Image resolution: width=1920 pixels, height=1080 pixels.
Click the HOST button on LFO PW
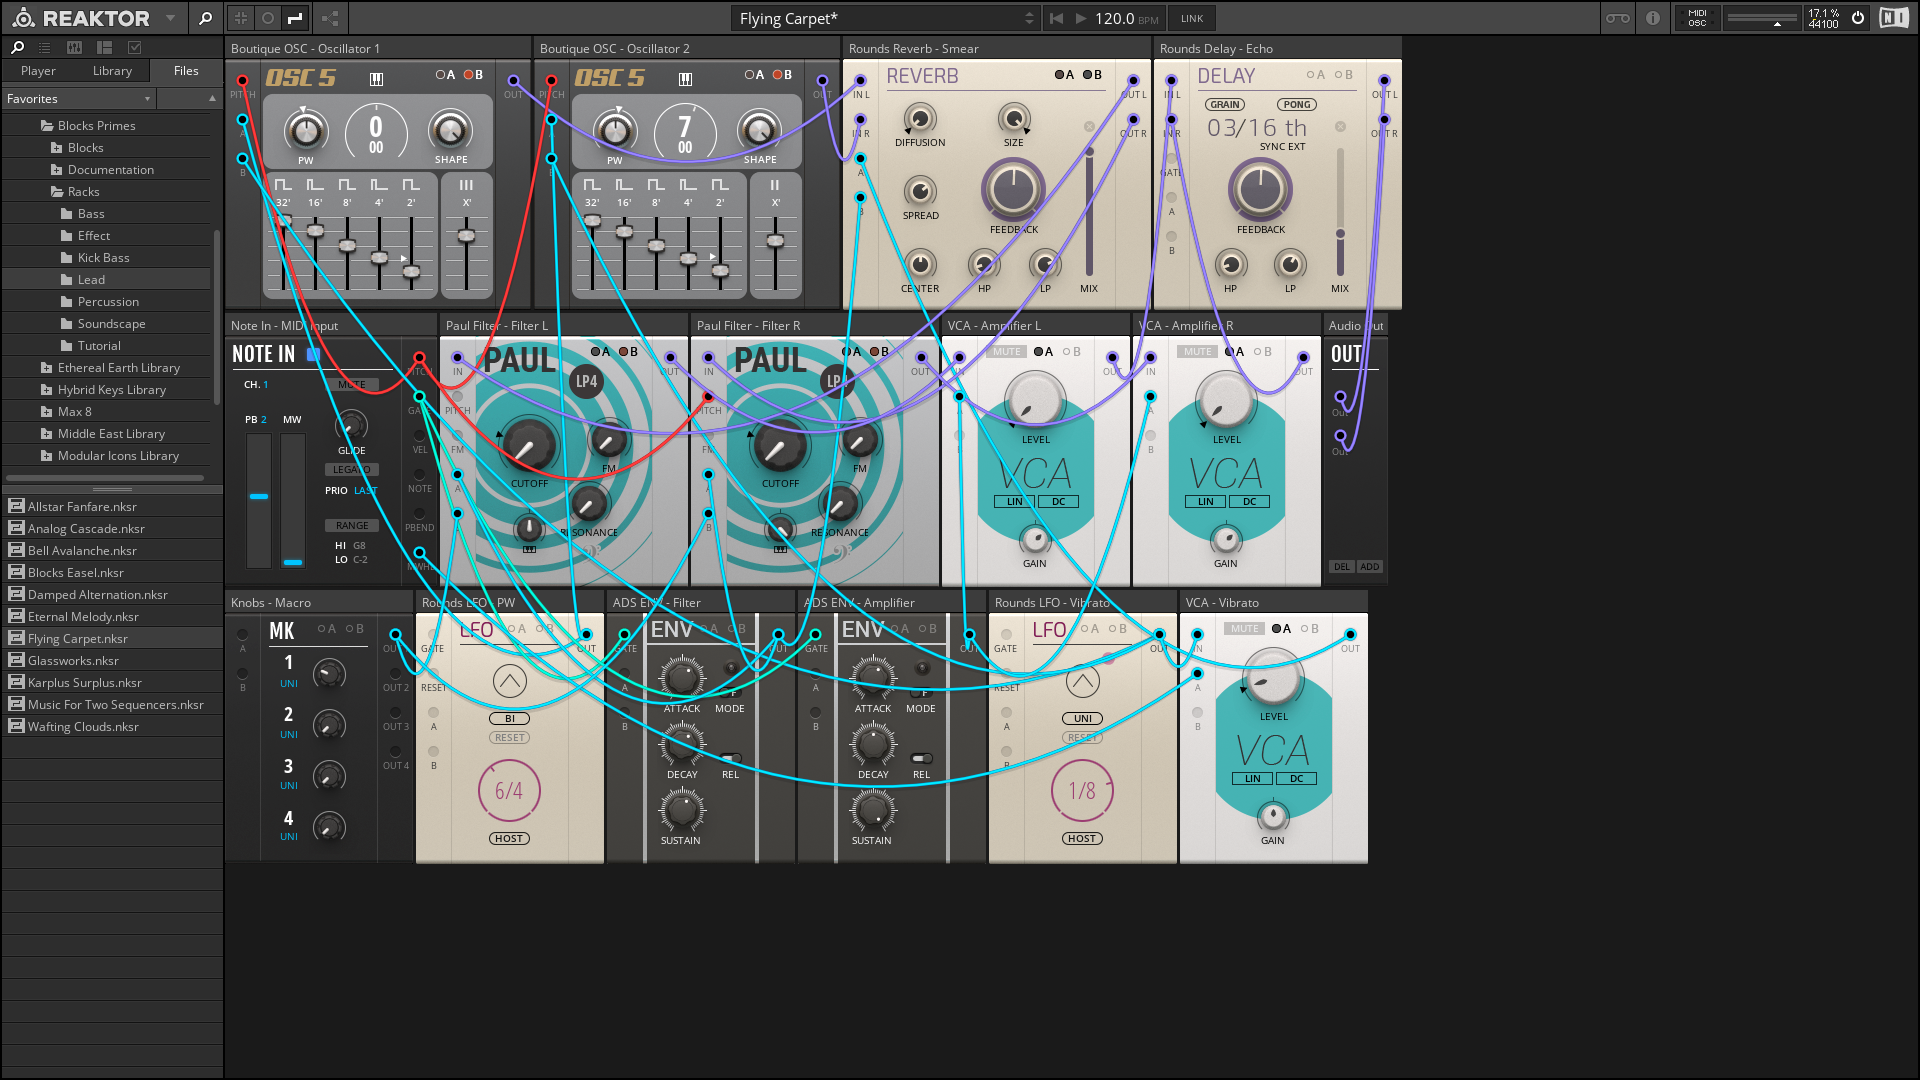pos(509,839)
